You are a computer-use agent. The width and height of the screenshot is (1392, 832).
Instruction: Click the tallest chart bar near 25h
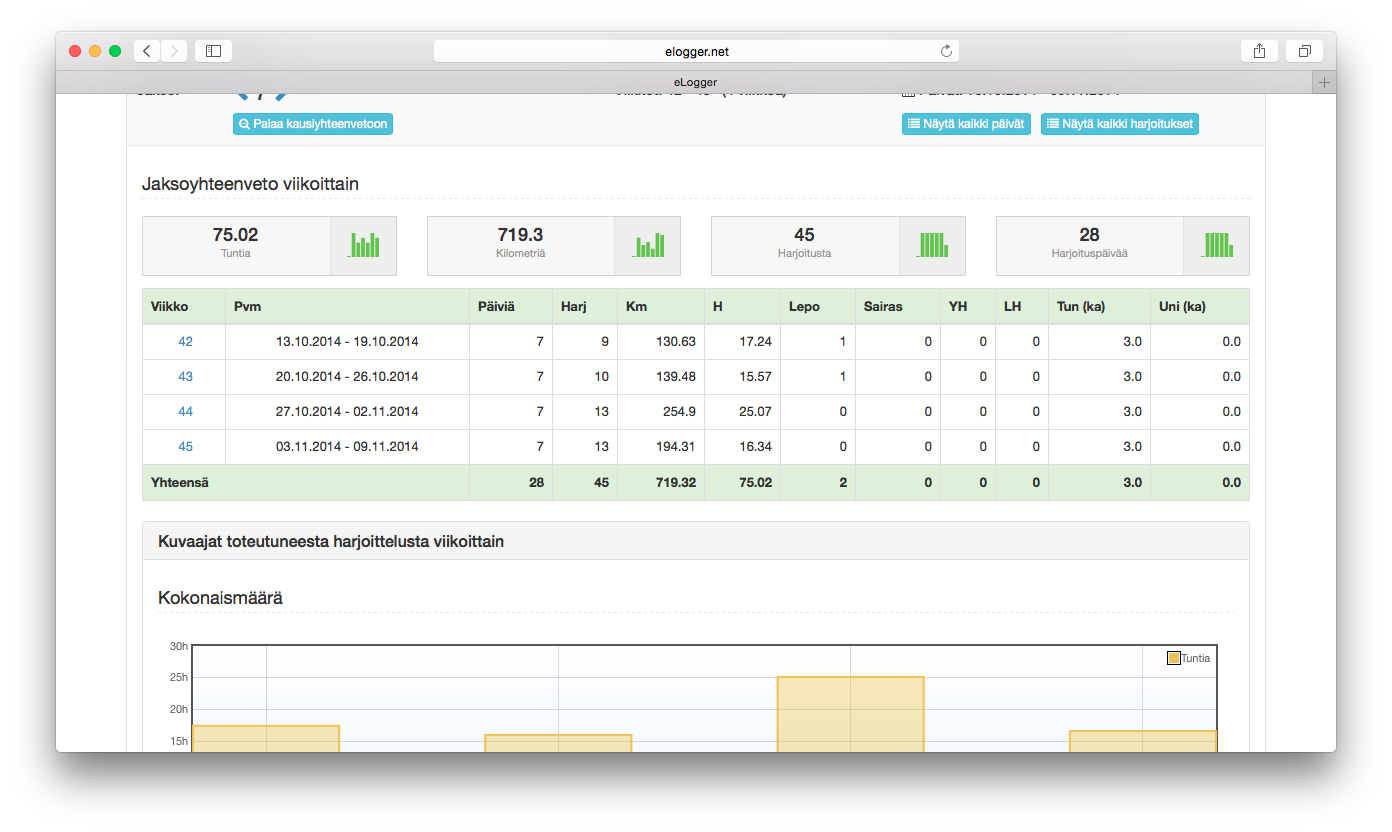[850, 714]
